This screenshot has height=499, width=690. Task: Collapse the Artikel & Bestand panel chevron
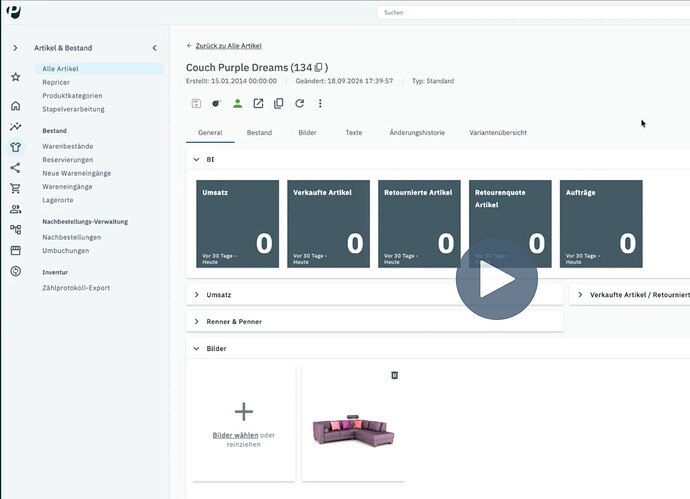[154, 48]
